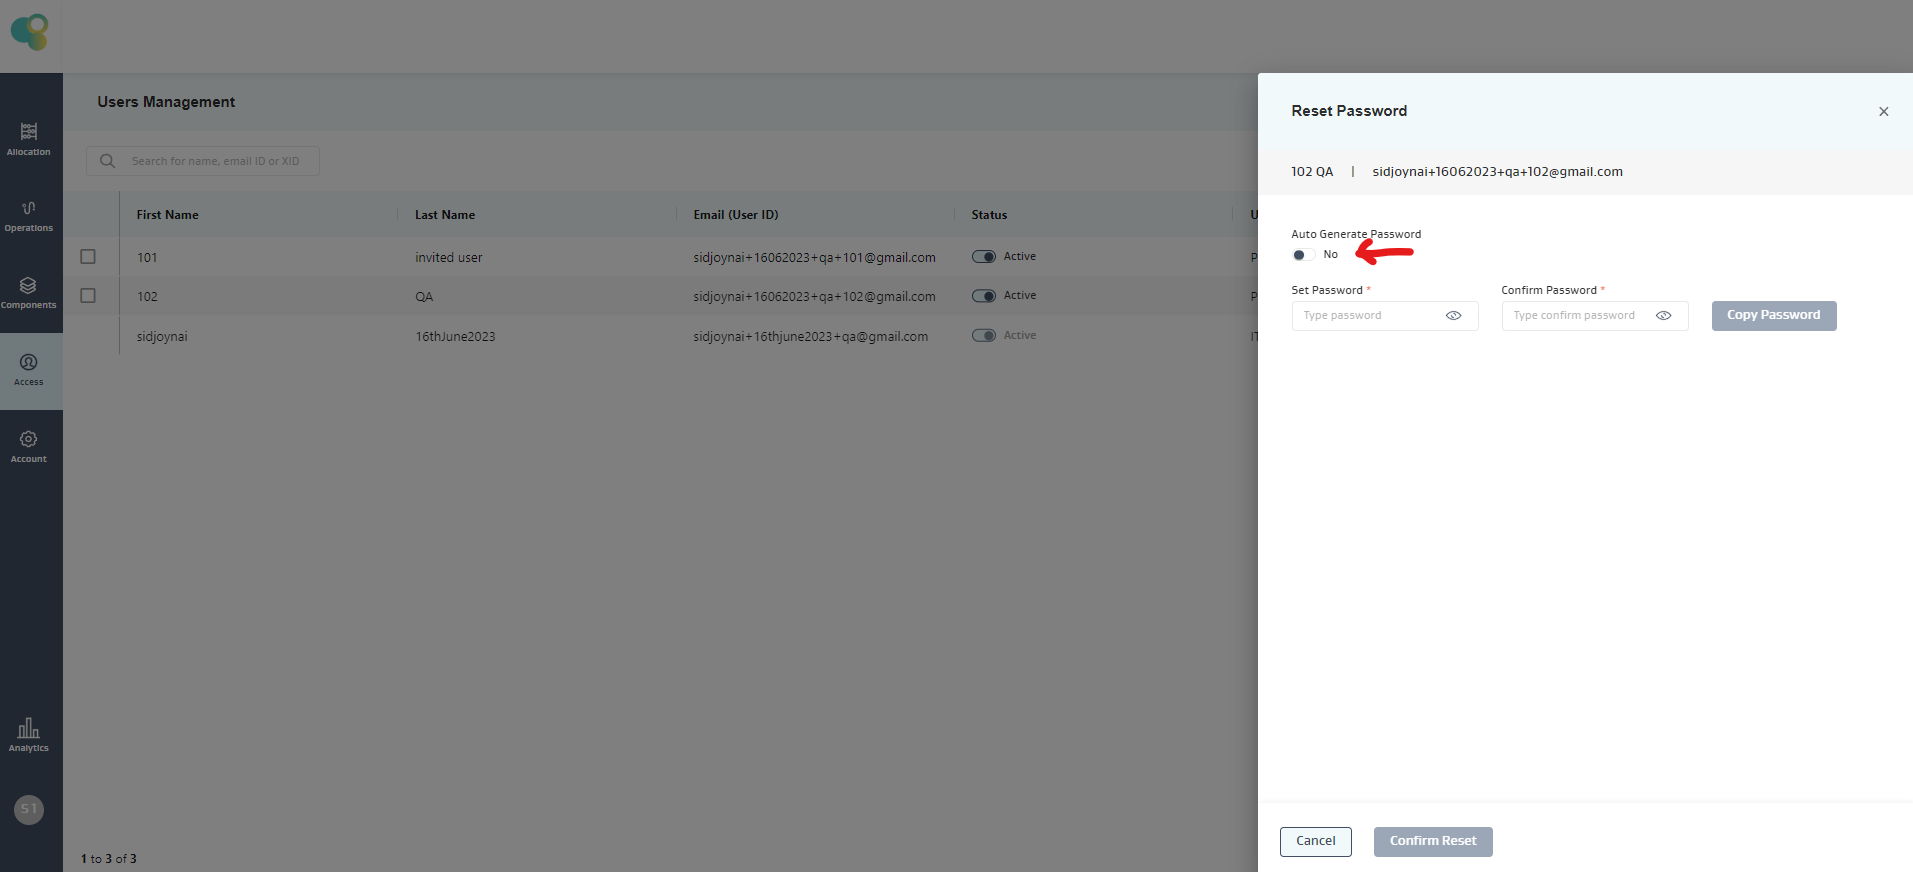Open the Operations sidebar icon
The width and height of the screenshot is (1913, 872).
point(29,209)
